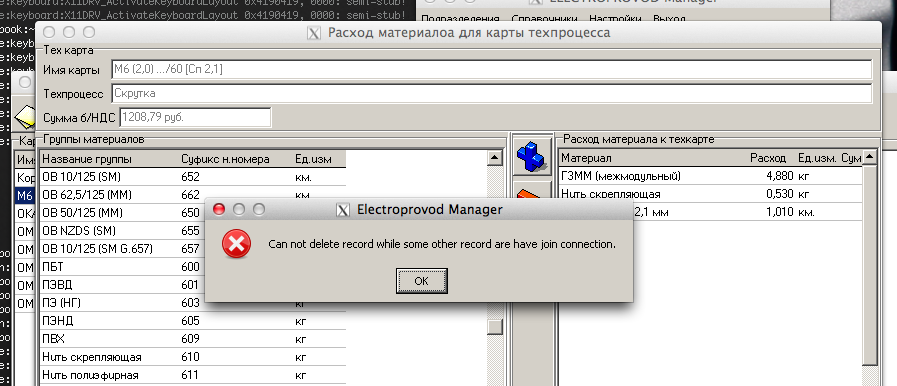
Task: Sort by Название группы column header
Action: pyautogui.click(x=86, y=159)
